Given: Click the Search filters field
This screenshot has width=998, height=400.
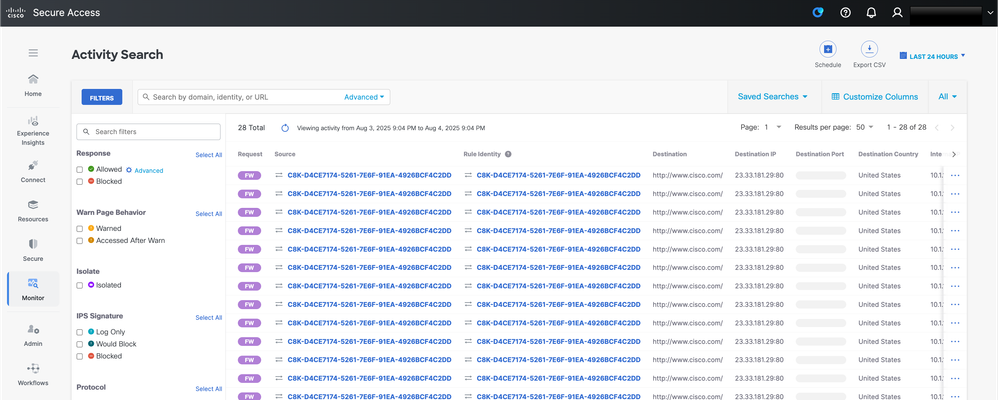Looking at the screenshot, I should click(148, 132).
